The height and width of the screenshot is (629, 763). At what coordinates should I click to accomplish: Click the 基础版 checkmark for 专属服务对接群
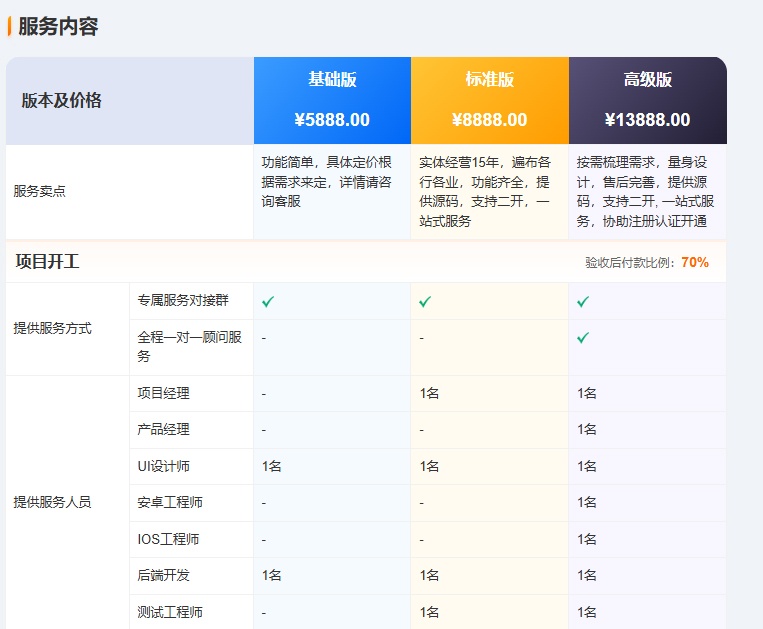(x=268, y=301)
